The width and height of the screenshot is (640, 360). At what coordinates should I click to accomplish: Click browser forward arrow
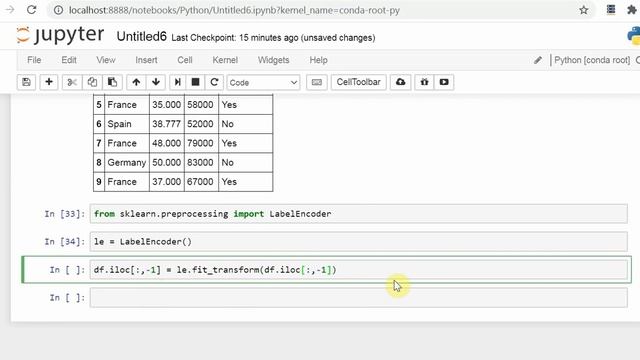(9, 10)
